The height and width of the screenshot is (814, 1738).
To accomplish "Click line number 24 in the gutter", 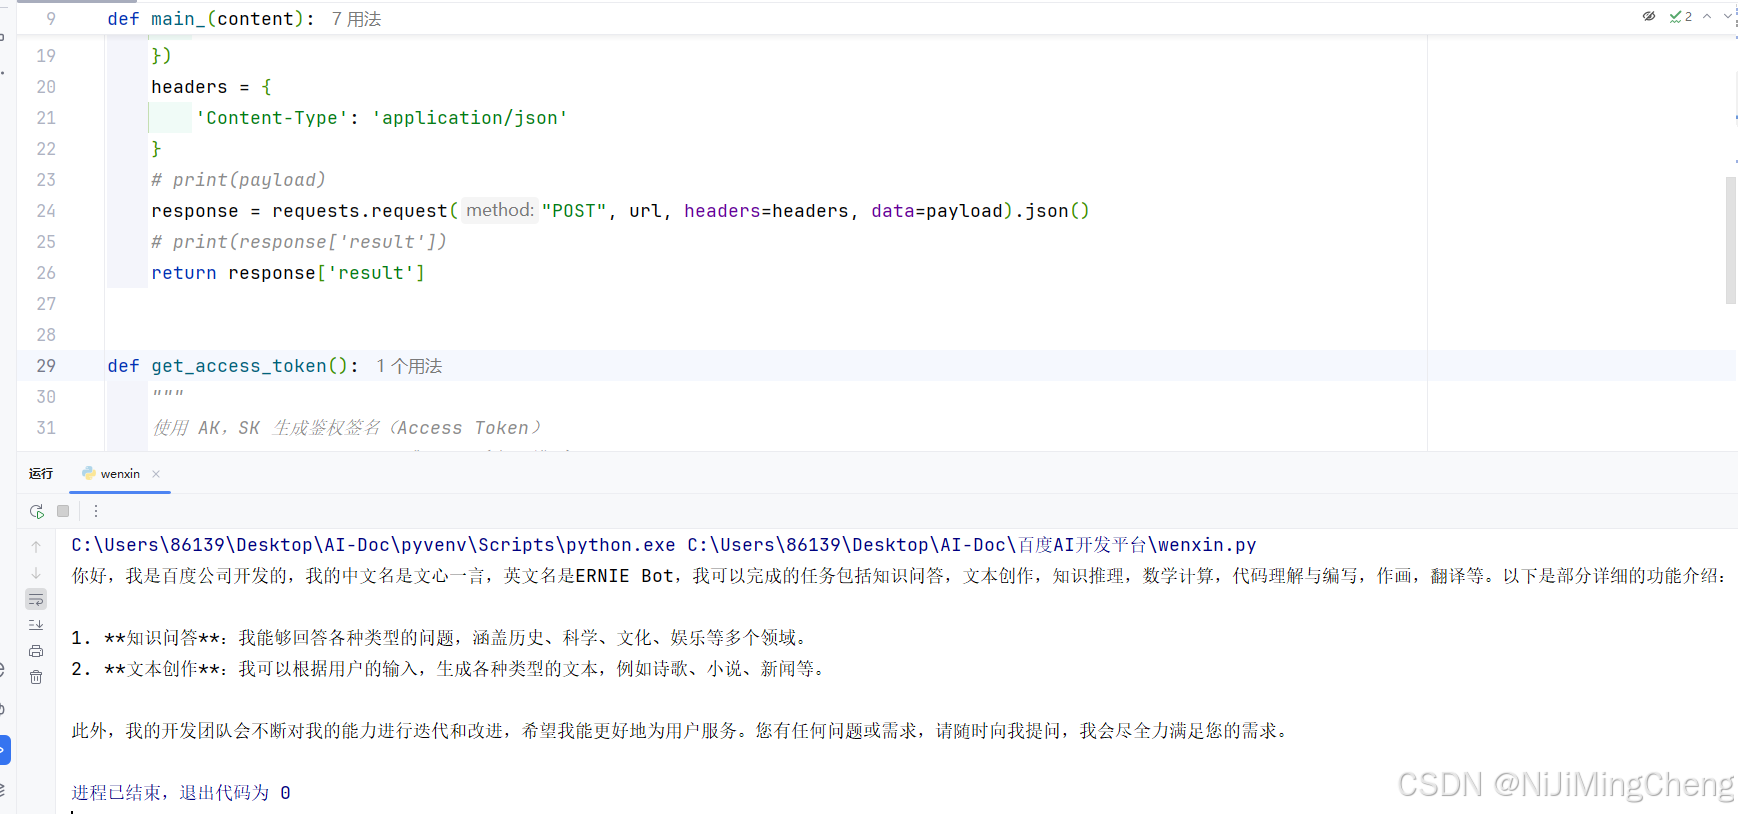I will [x=46, y=211].
